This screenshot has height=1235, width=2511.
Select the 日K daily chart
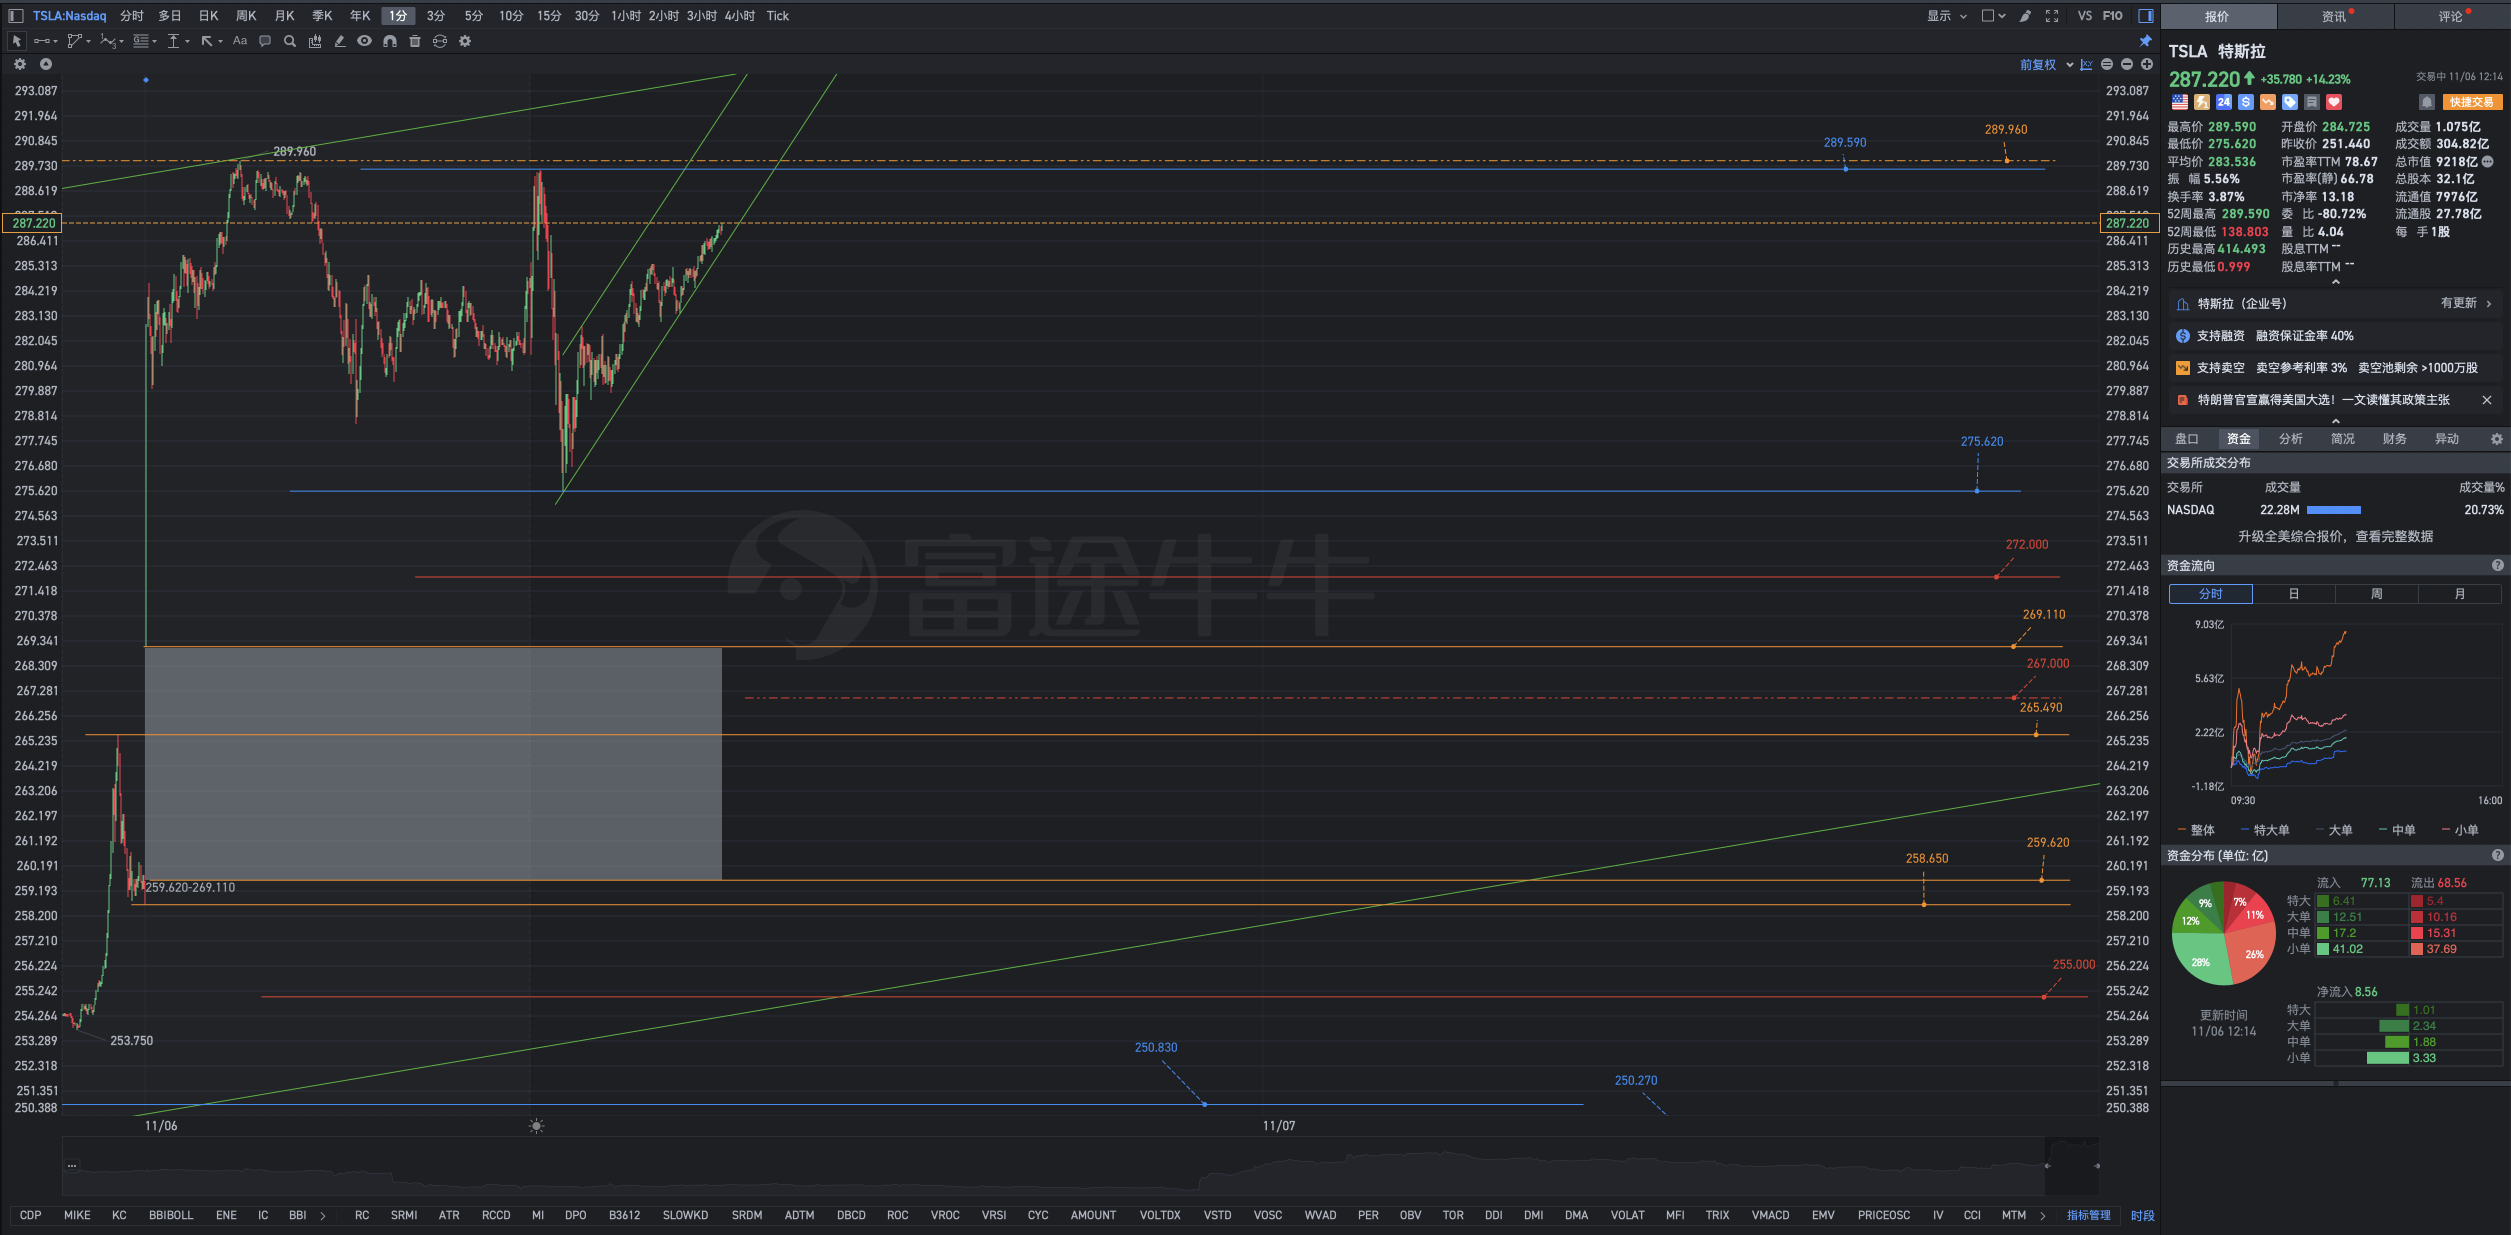tap(208, 16)
